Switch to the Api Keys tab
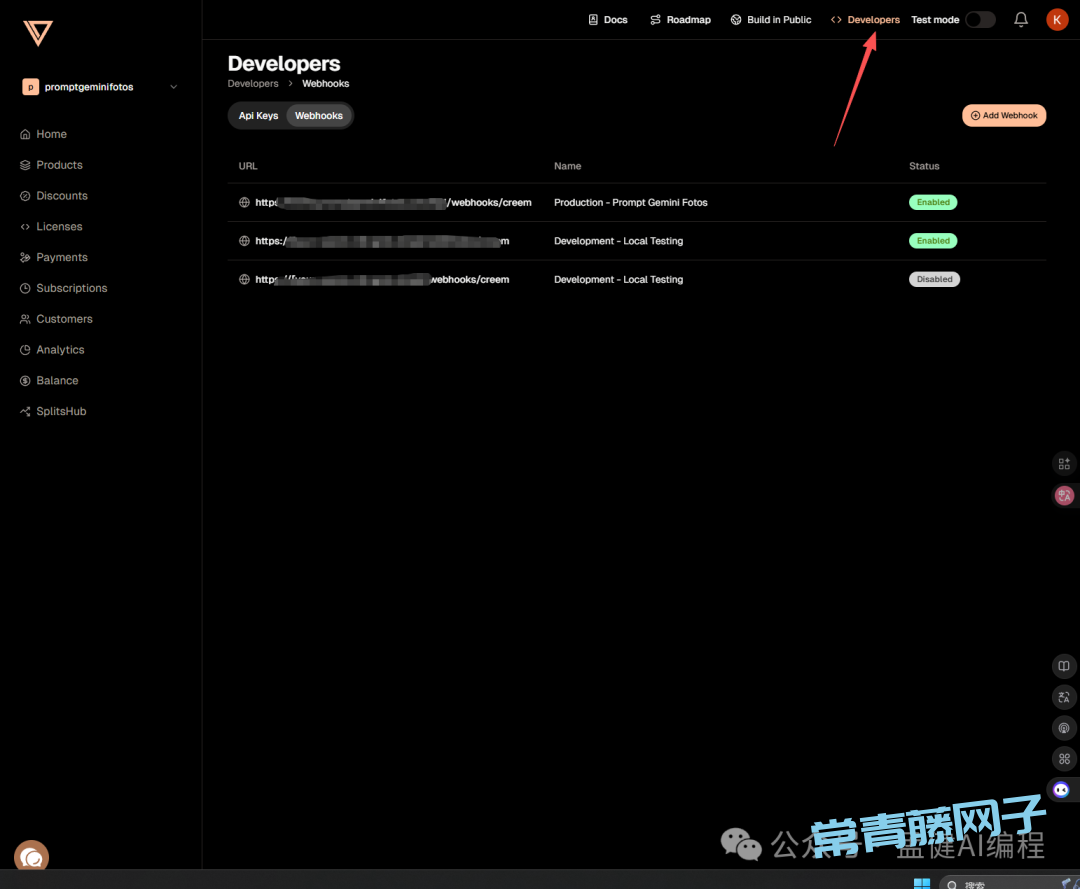This screenshot has height=889, width=1080. pos(258,116)
